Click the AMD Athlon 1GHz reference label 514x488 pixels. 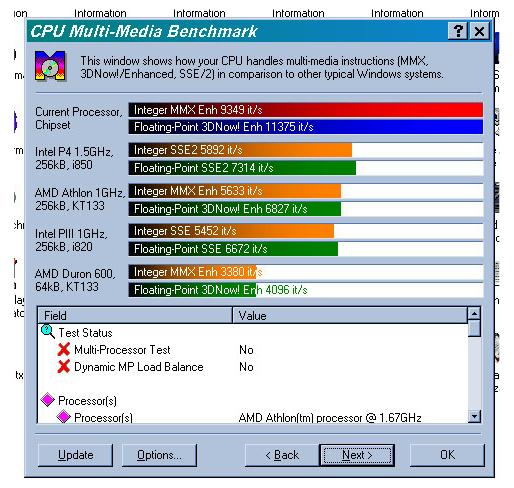point(80,199)
